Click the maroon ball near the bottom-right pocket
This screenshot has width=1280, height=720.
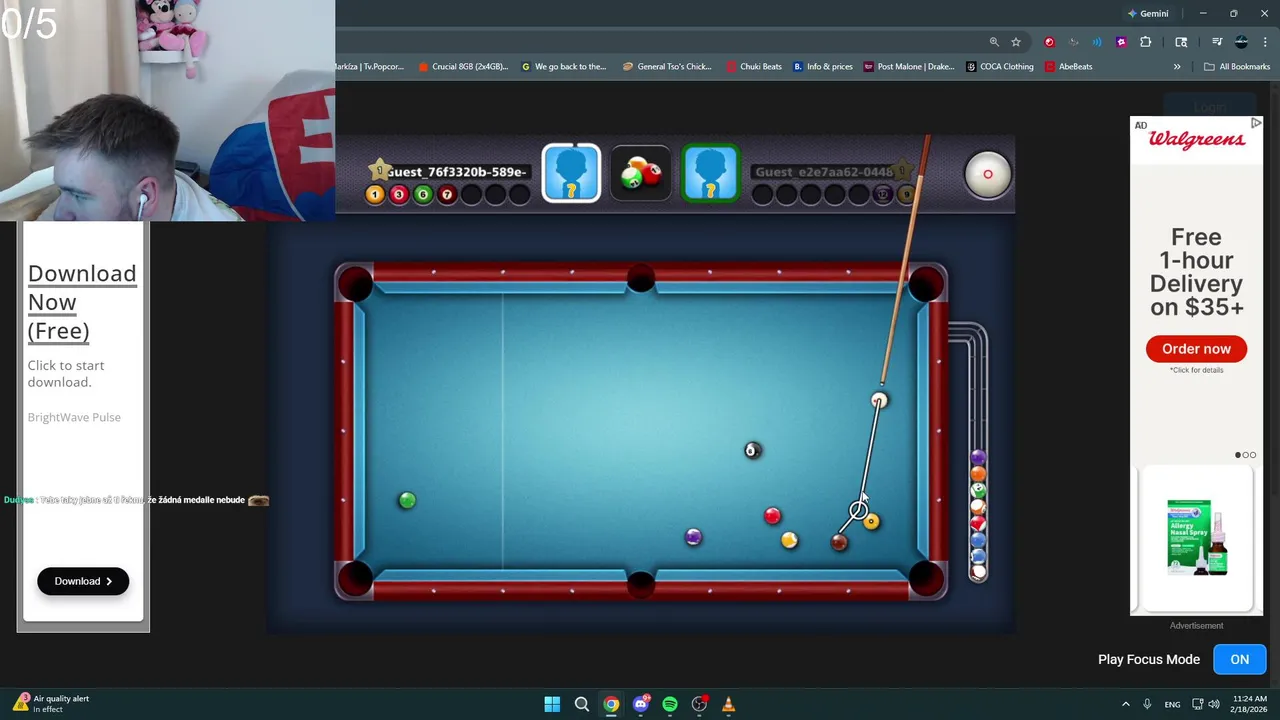tap(839, 542)
